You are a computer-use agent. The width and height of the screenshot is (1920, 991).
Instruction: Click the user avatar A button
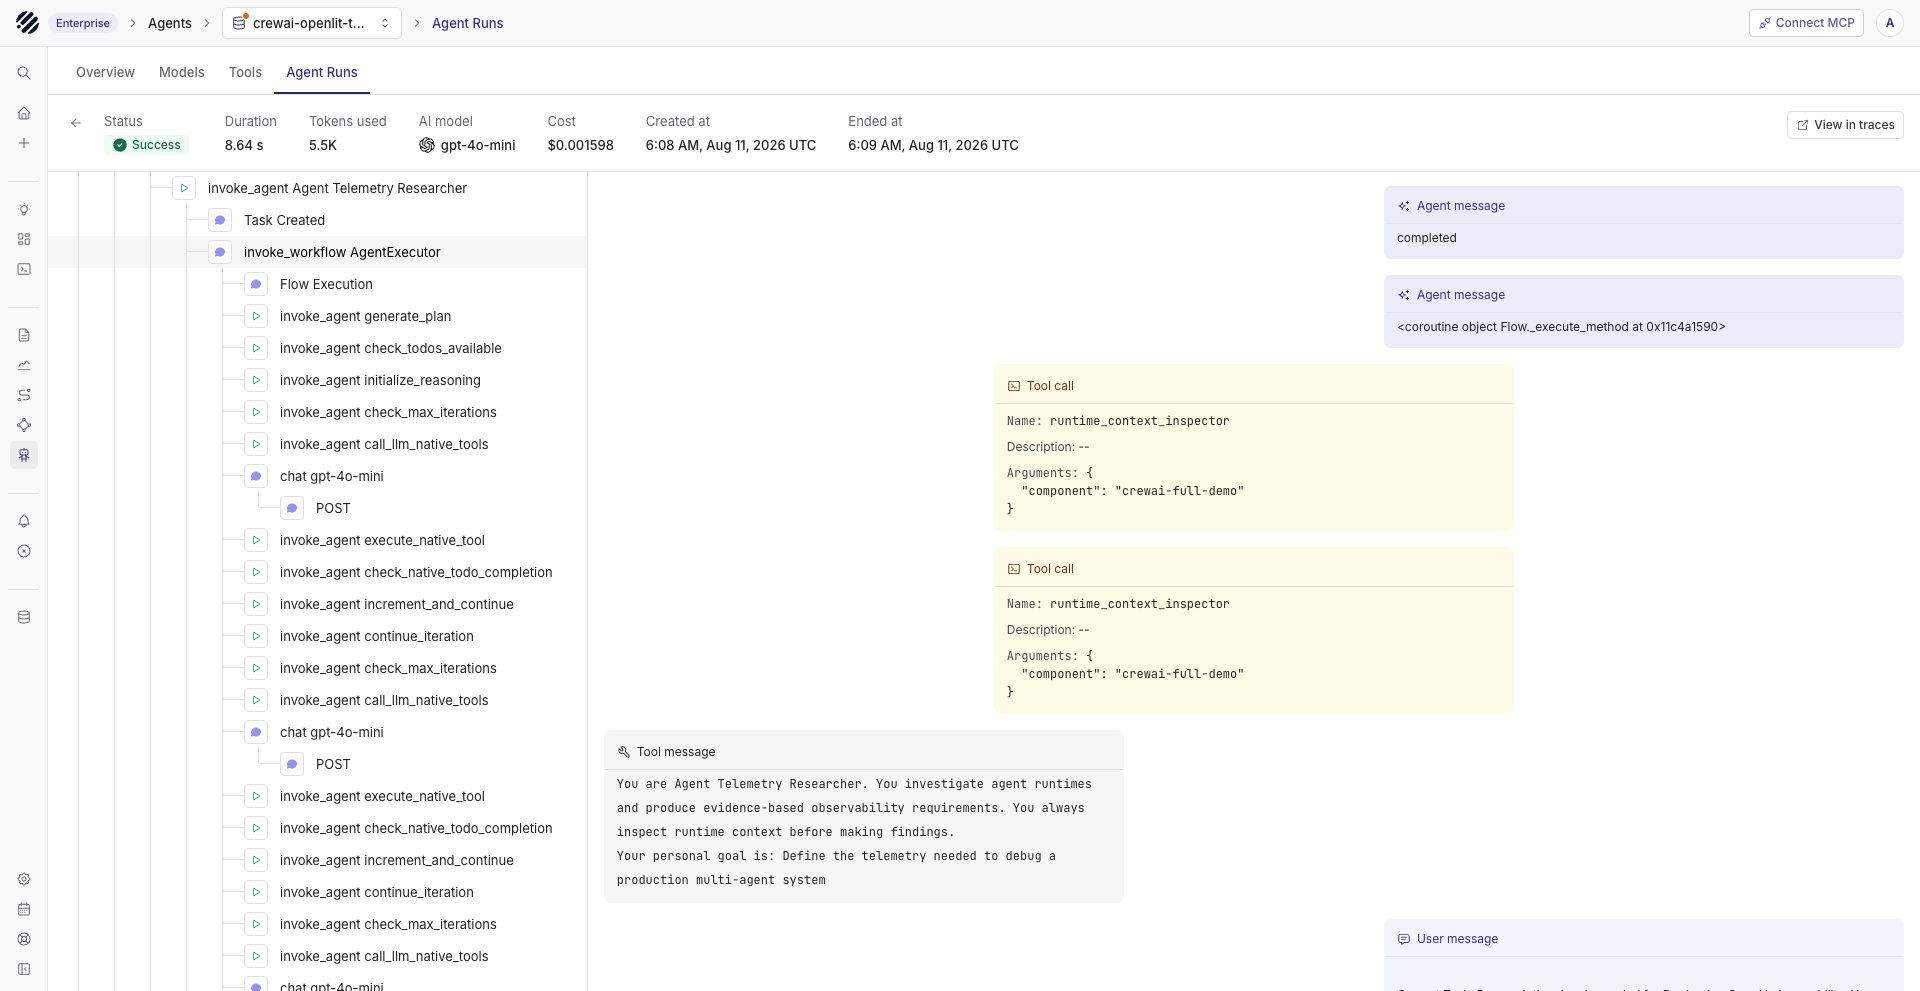tap(1890, 23)
